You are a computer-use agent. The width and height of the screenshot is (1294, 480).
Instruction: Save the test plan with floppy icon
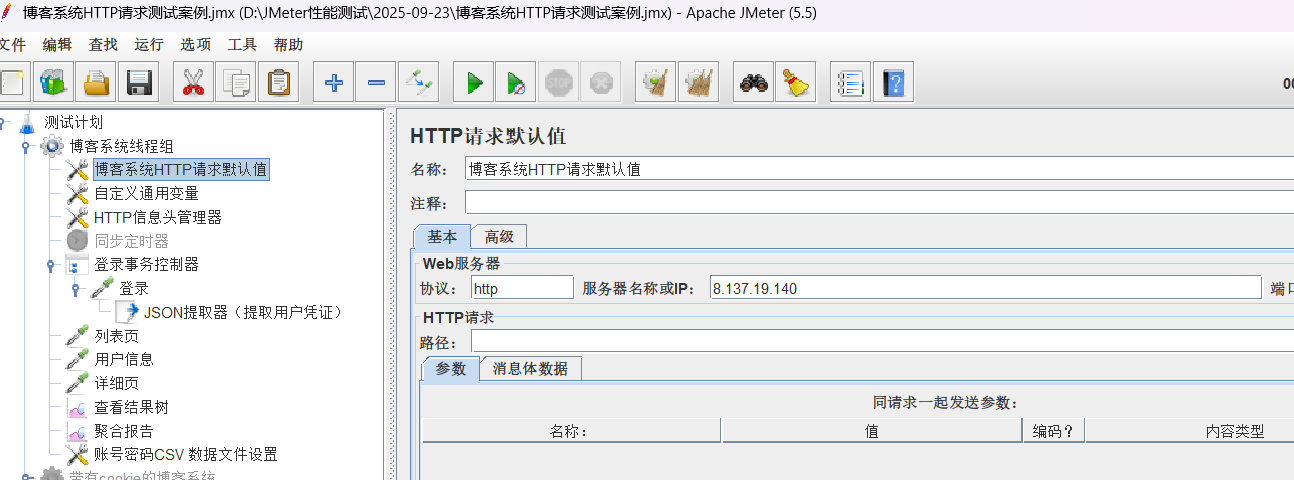pyautogui.click(x=138, y=82)
